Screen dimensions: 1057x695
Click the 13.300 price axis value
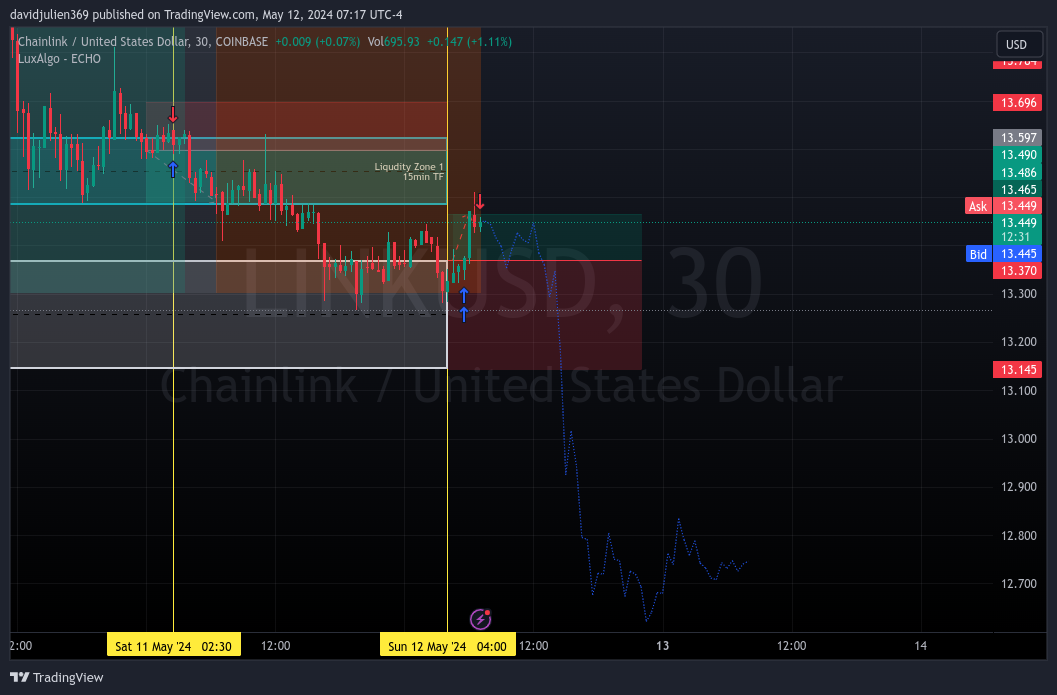click(1019, 293)
